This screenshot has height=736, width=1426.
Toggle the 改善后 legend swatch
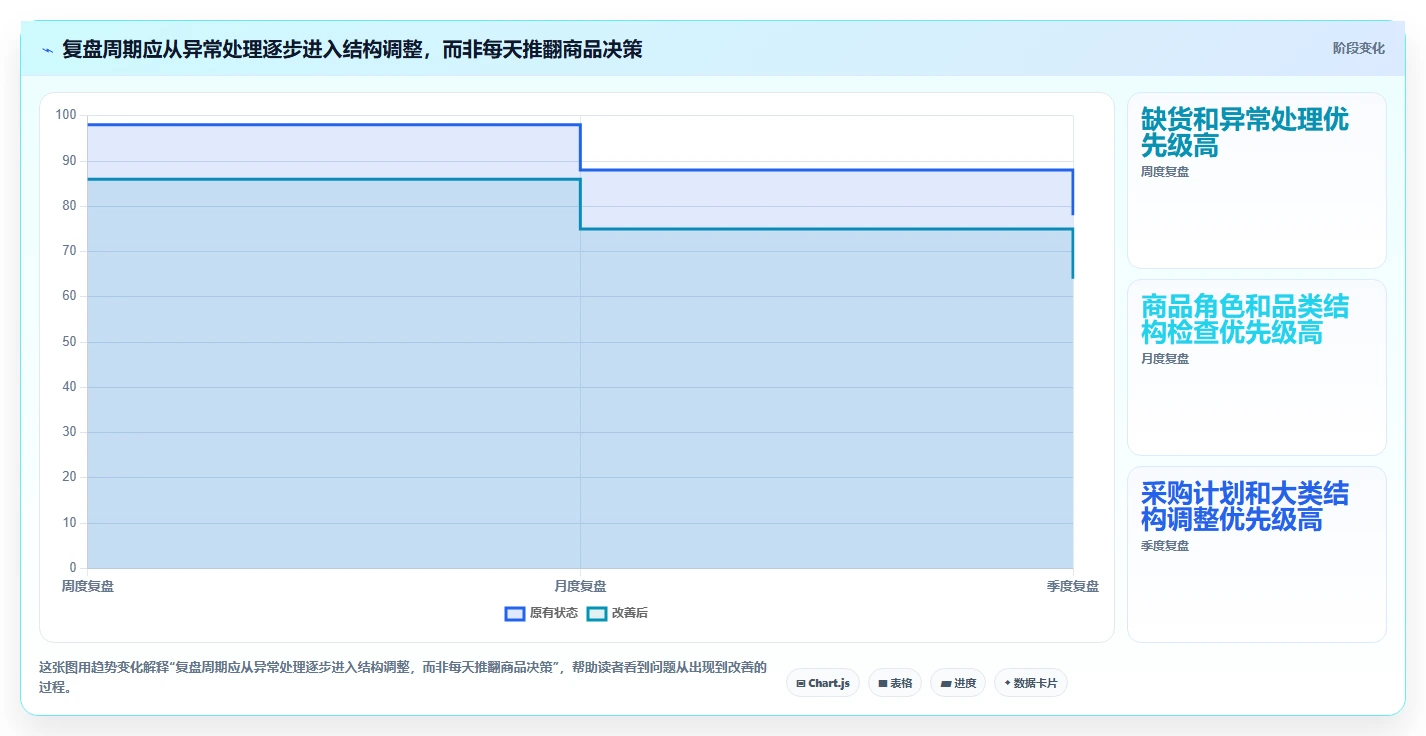point(597,613)
